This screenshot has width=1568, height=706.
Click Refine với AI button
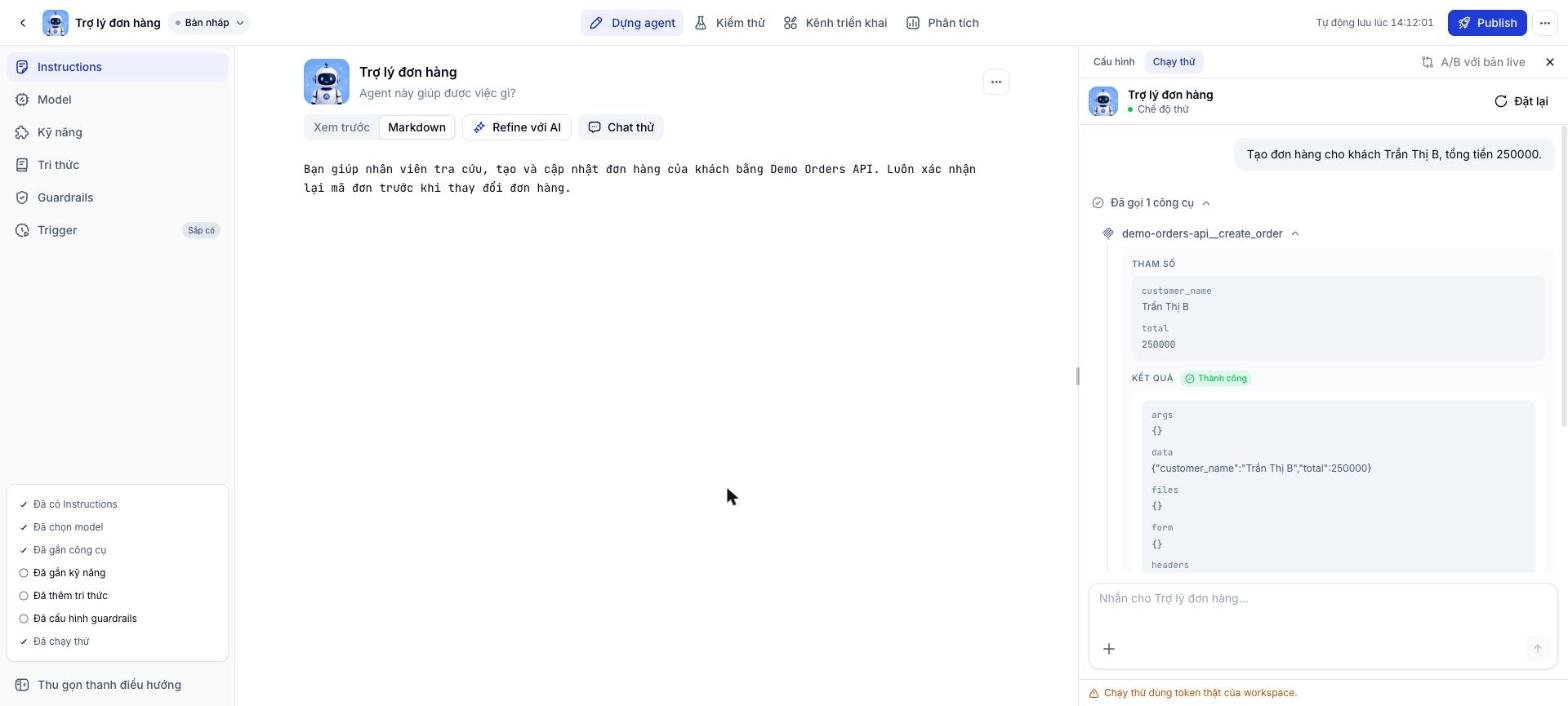click(517, 127)
